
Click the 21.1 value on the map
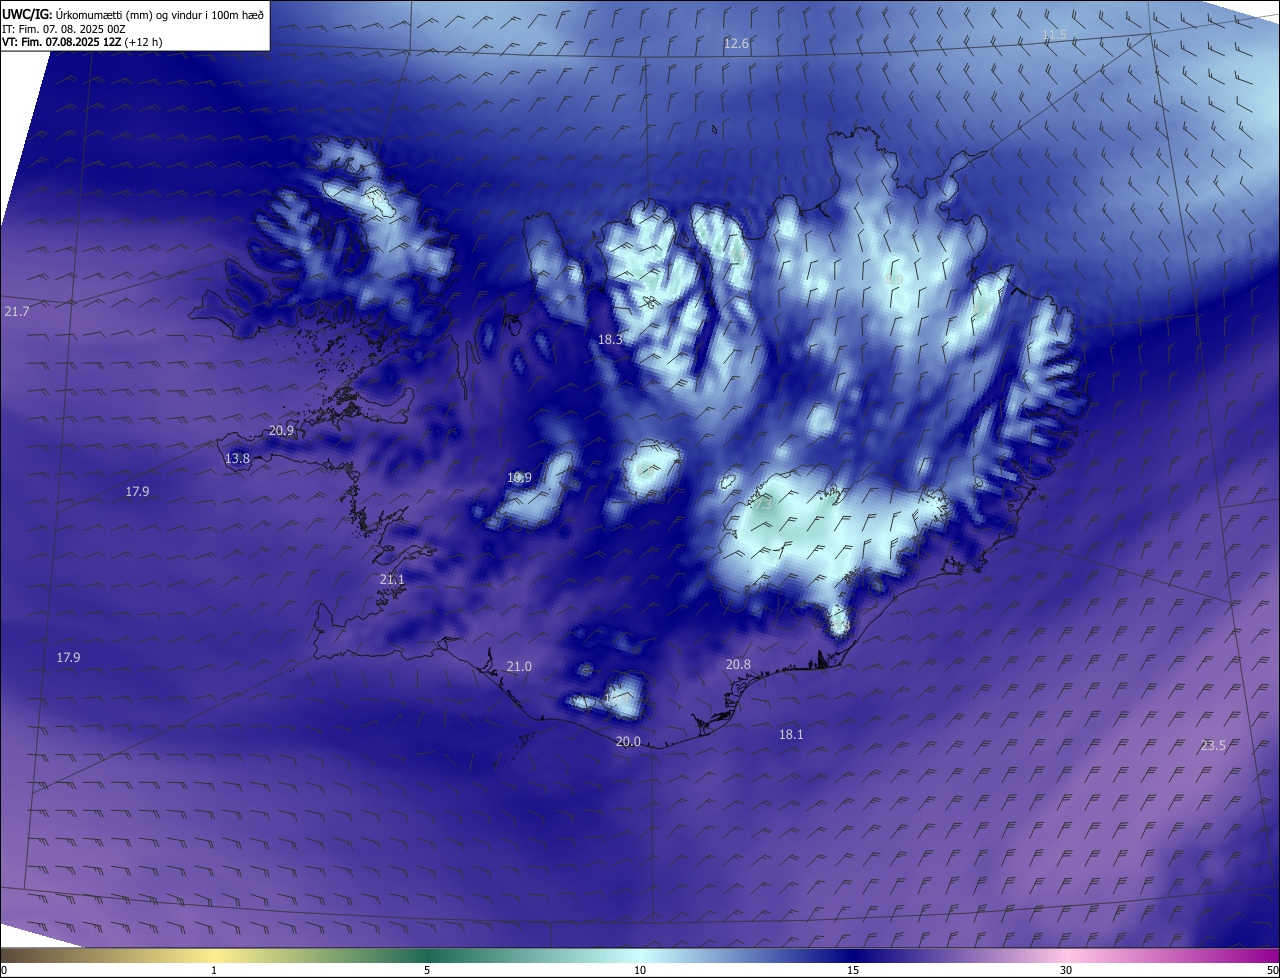[392, 580]
